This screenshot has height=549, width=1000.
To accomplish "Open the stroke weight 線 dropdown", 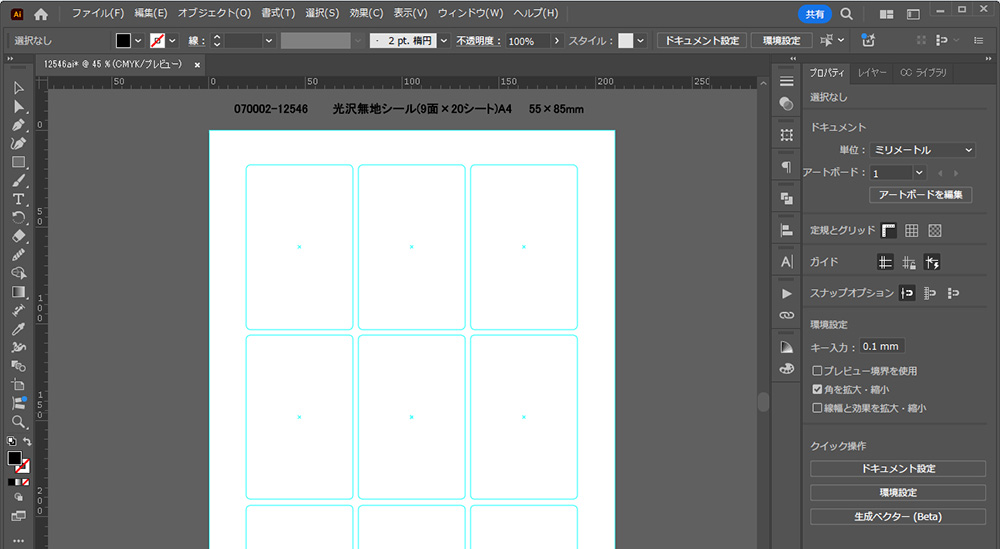I will (269, 41).
